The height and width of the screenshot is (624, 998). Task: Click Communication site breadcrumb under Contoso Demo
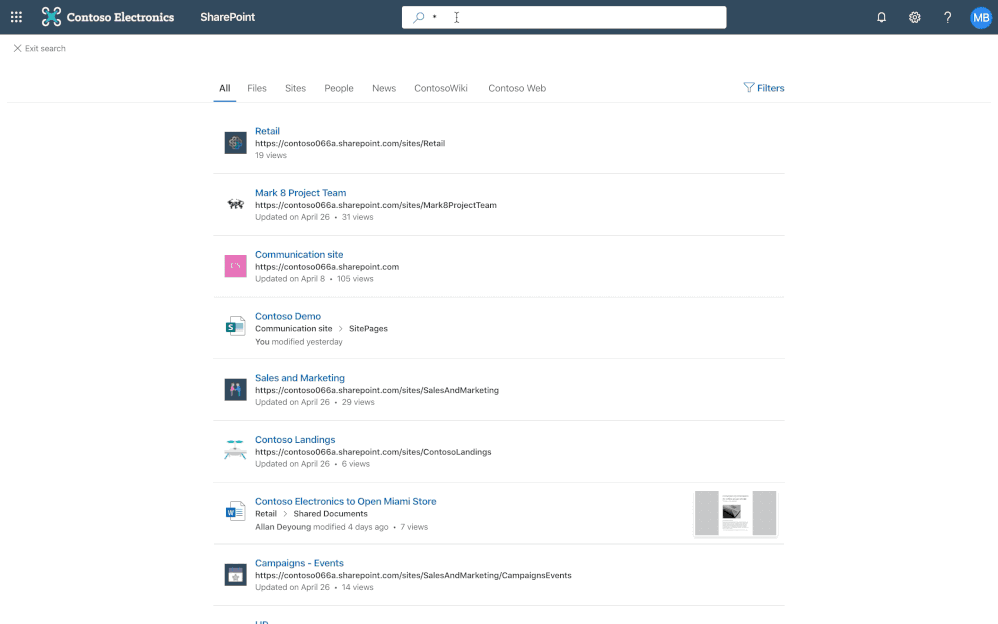[293, 329]
